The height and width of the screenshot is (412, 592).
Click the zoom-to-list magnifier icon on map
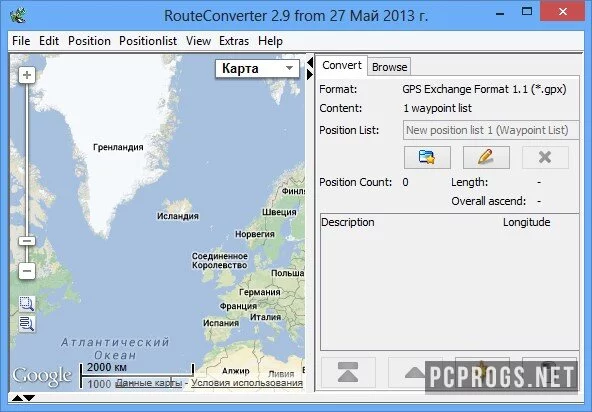coord(27,324)
